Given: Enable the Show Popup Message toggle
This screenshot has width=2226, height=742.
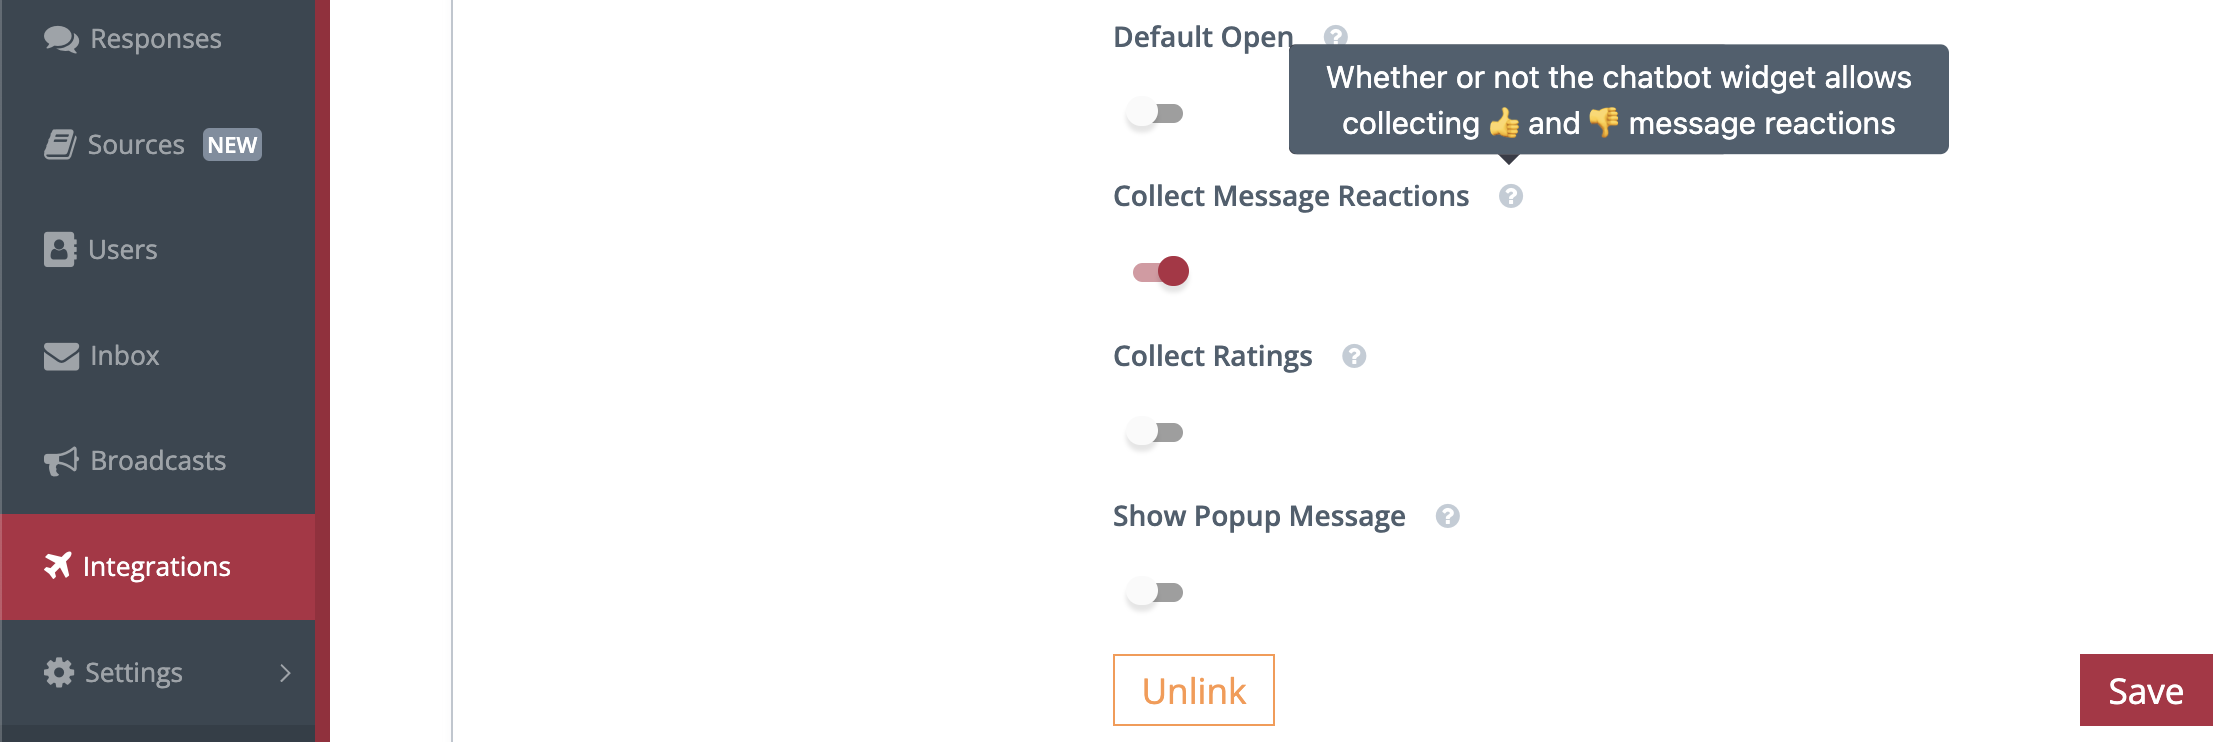Looking at the screenshot, I should 1155,592.
